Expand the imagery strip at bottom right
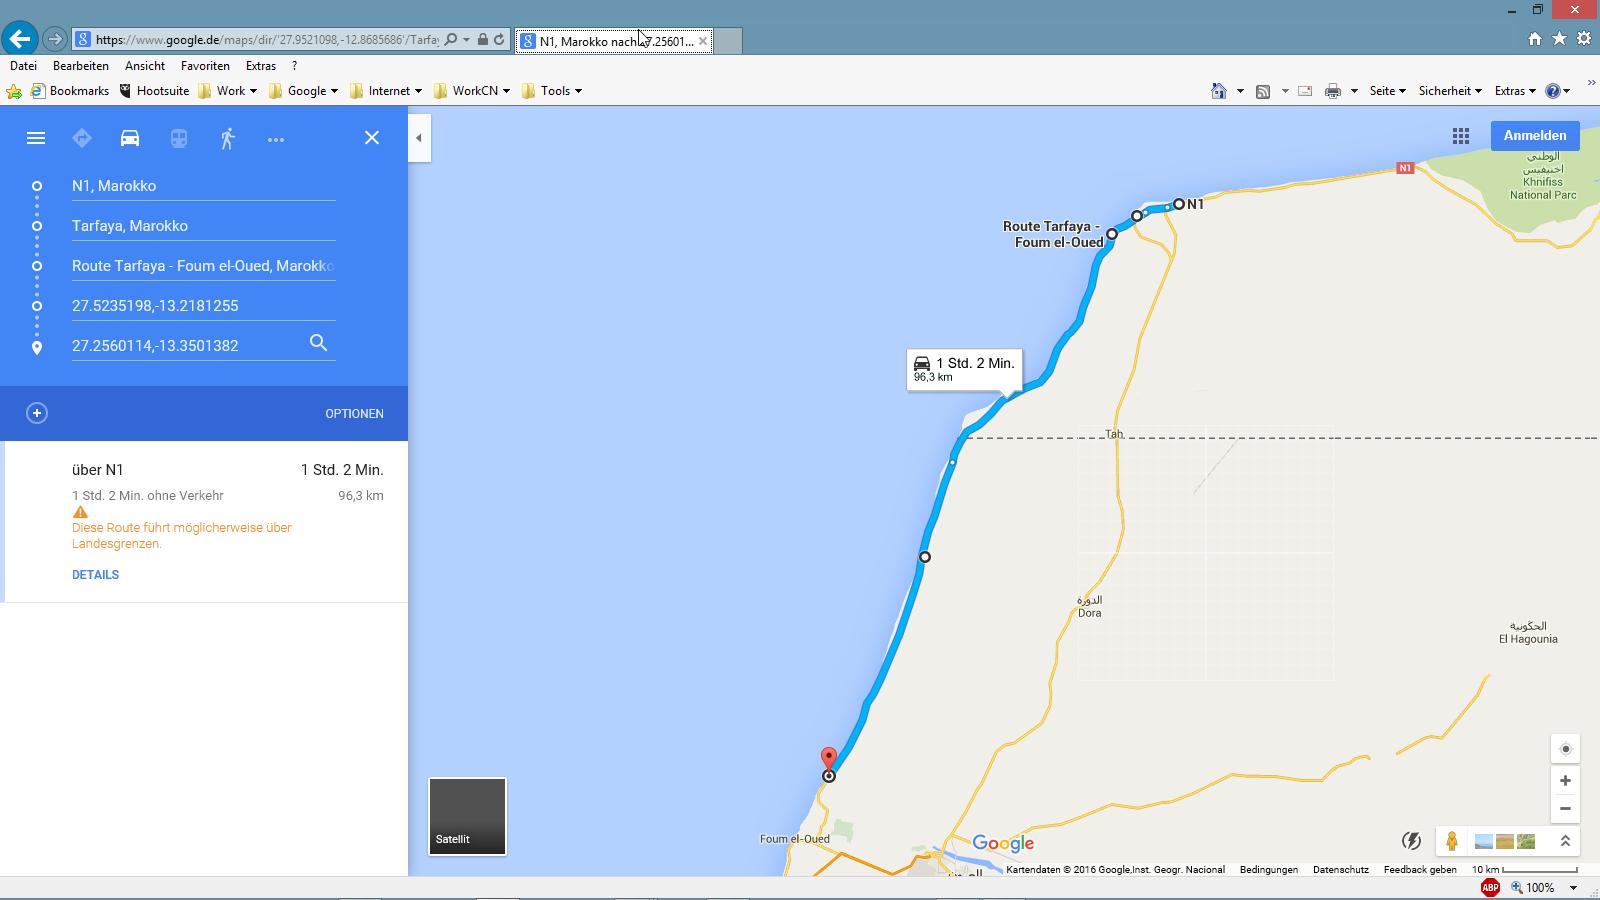Screen dimensions: 1600x900 coord(1565,842)
